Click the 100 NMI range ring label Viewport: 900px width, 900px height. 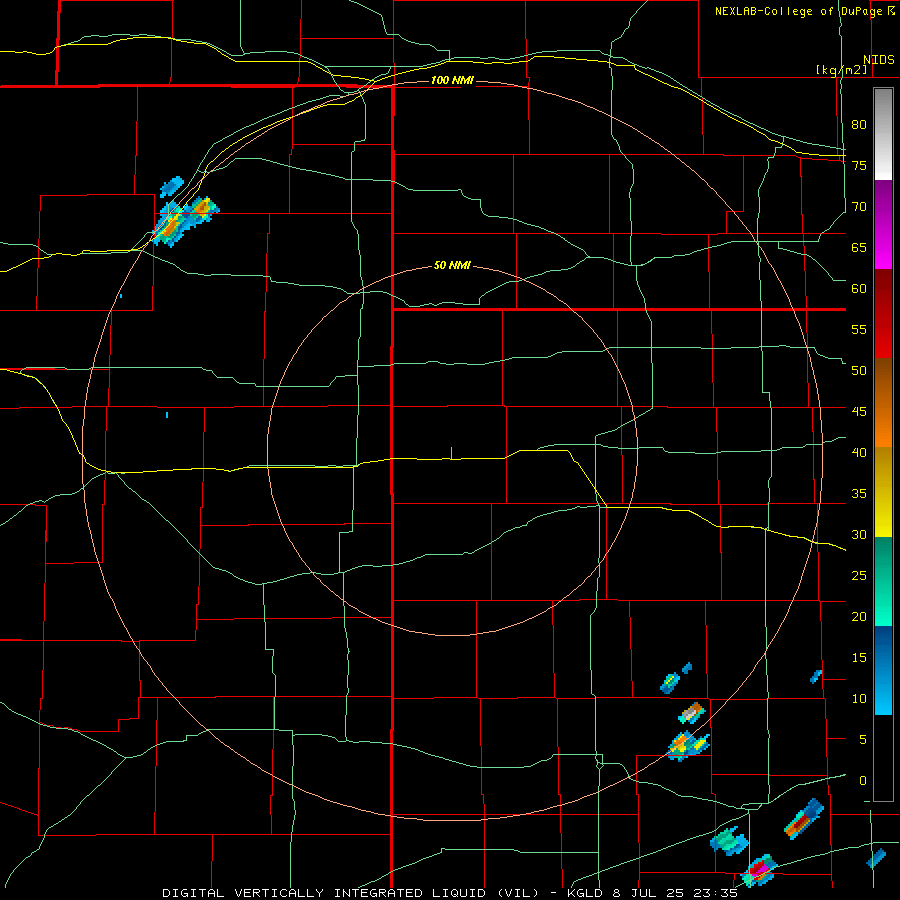[x=452, y=80]
